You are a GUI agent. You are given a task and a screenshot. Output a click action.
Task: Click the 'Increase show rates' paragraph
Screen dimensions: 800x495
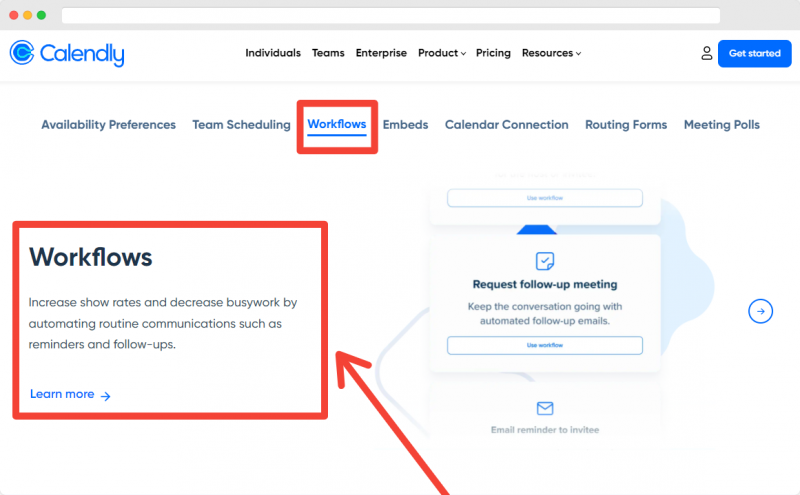point(163,323)
